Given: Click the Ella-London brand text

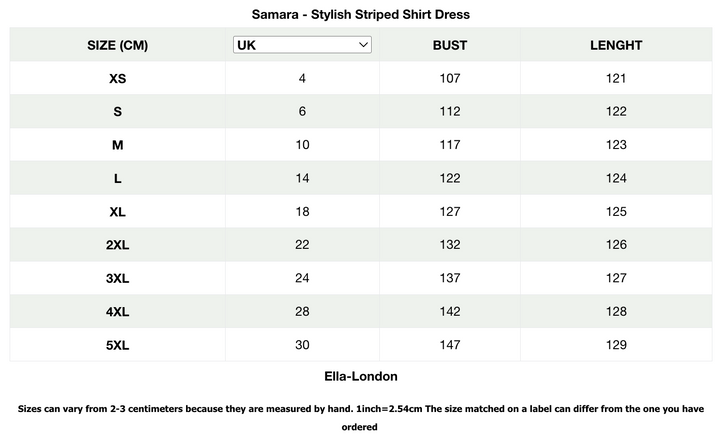Looking at the screenshot, I should pyautogui.click(x=361, y=376).
